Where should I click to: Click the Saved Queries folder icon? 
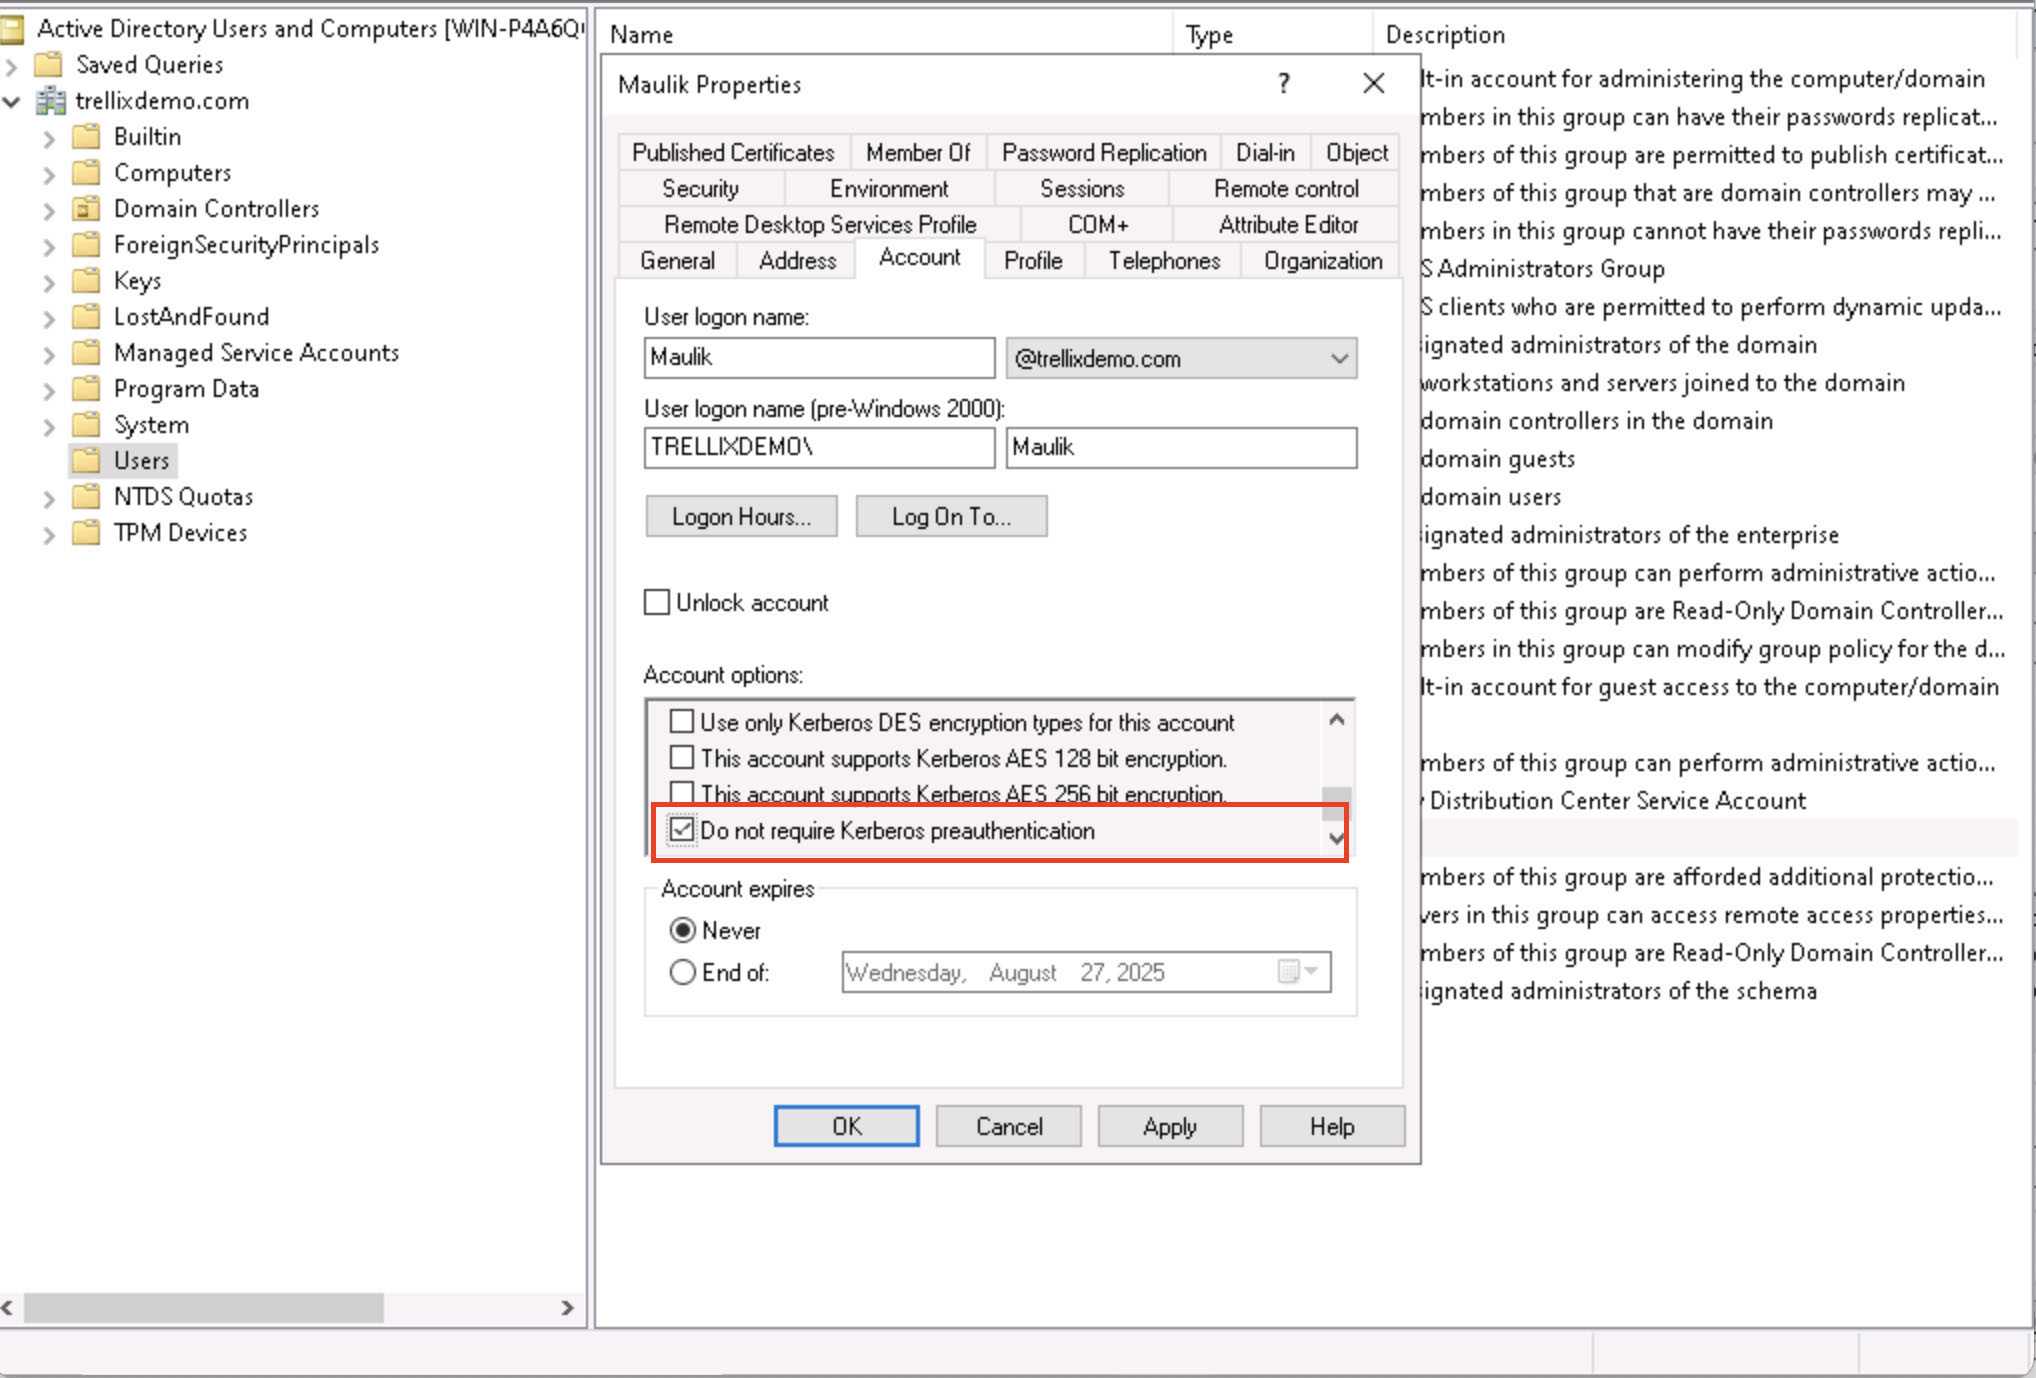(x=48, y=65)
